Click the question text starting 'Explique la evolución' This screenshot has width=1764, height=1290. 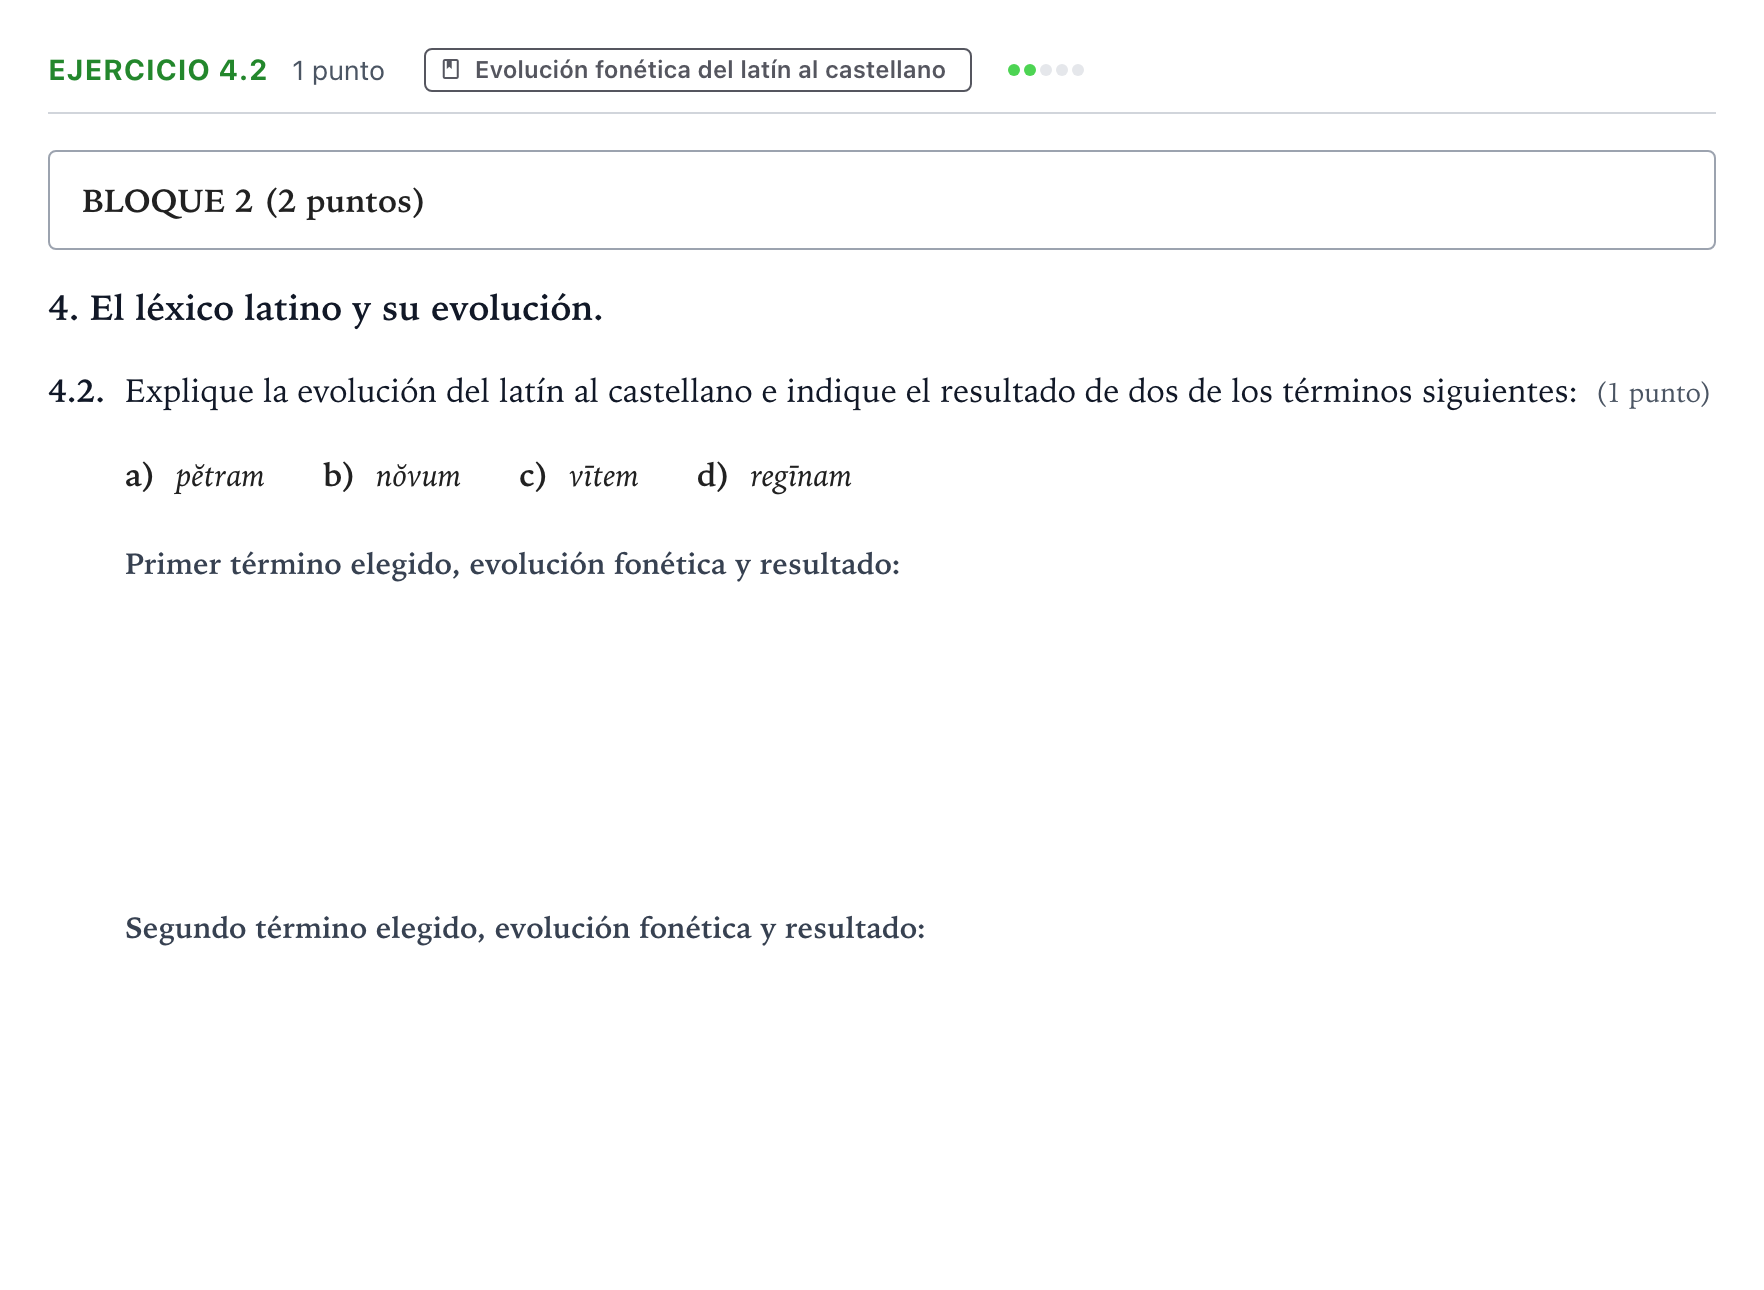(850, 391)
